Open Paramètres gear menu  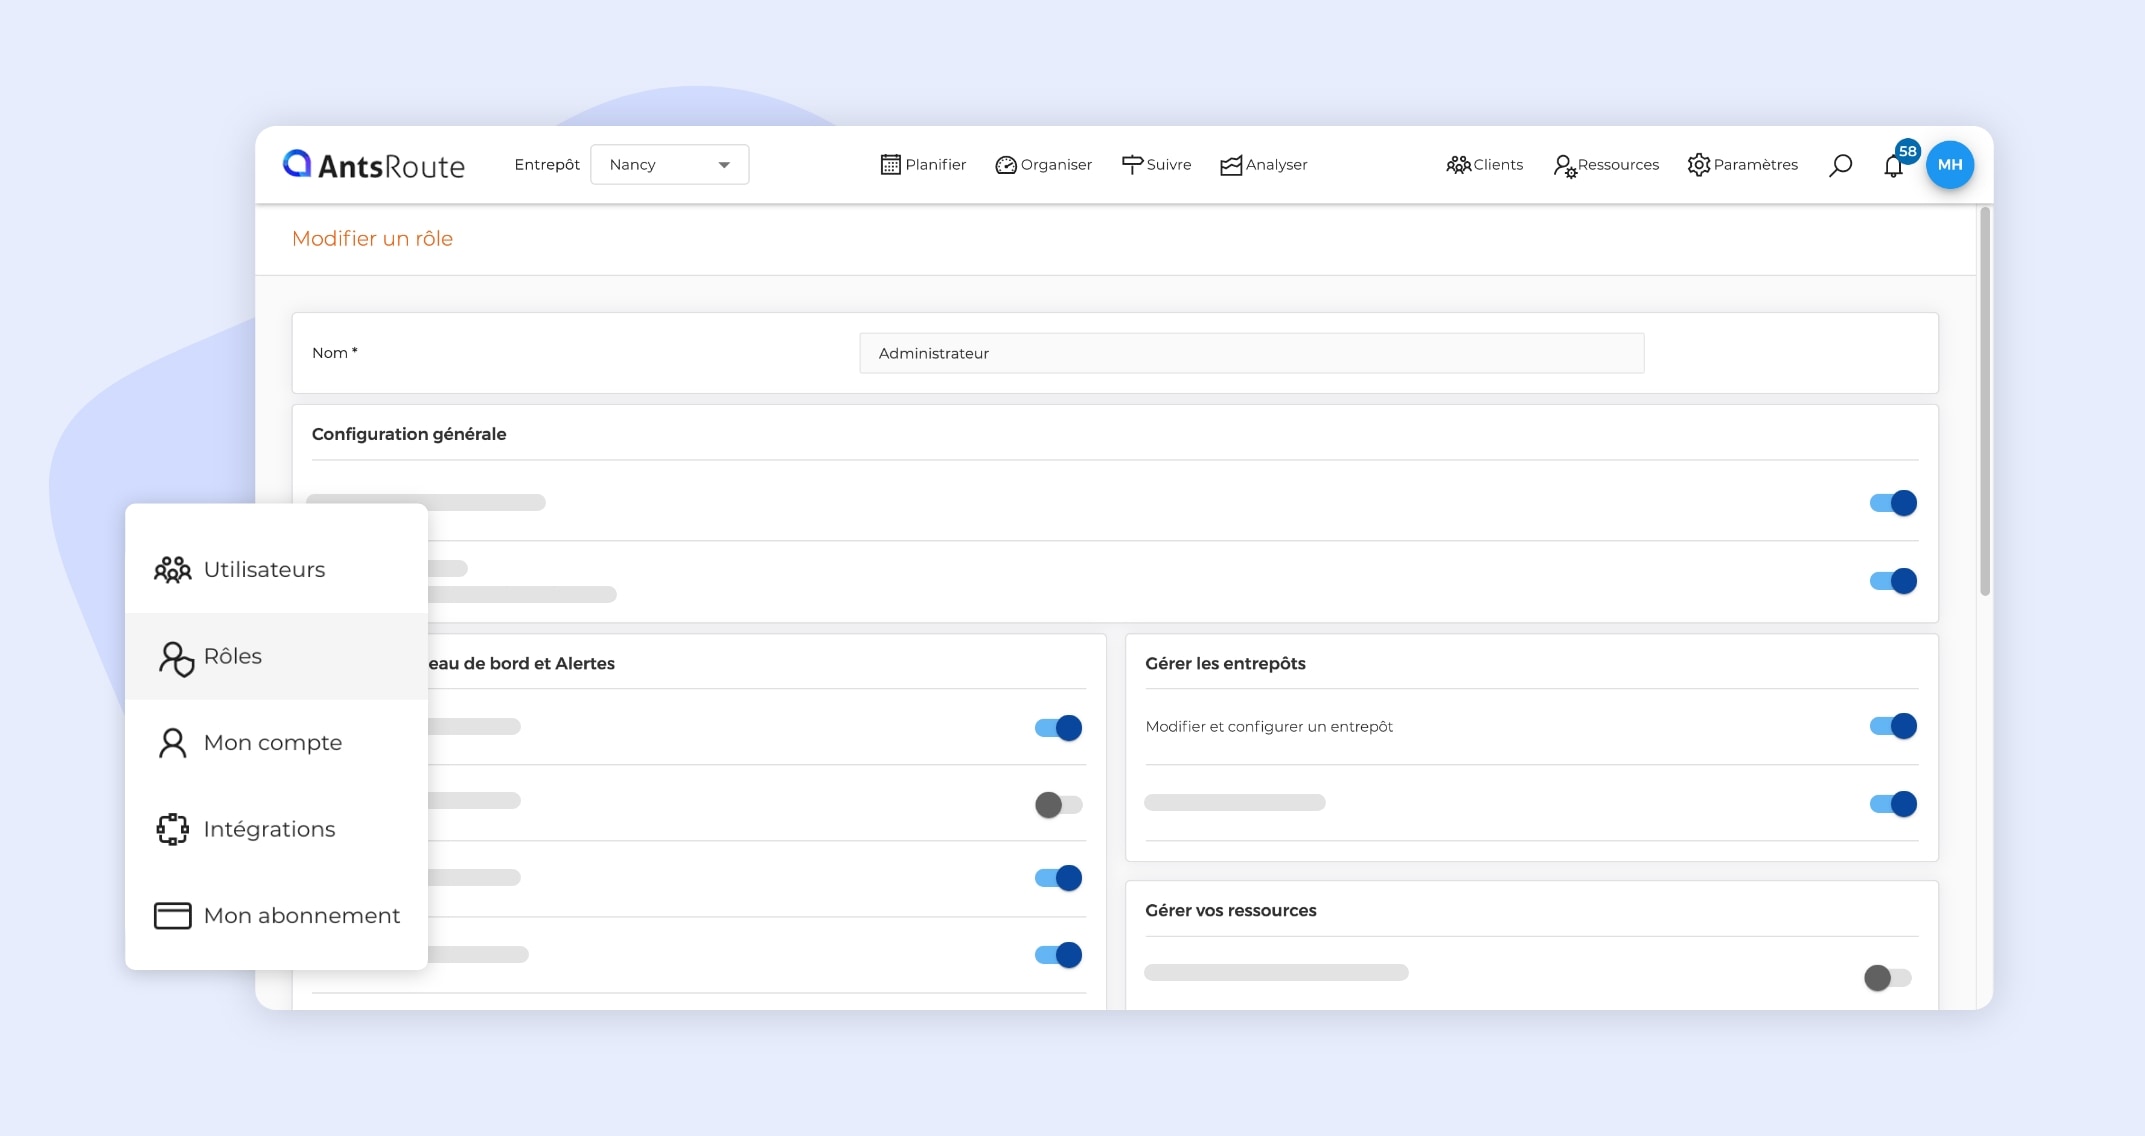click(x=1742, y=165)
